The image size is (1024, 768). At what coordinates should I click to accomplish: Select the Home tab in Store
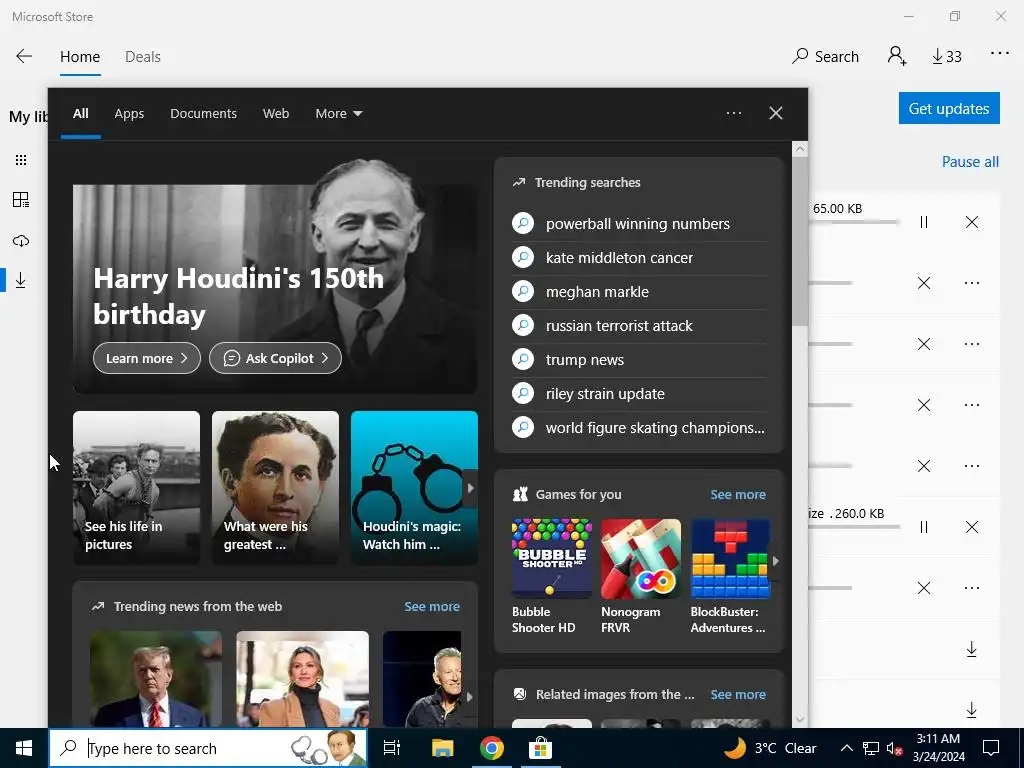click(80, 57)
